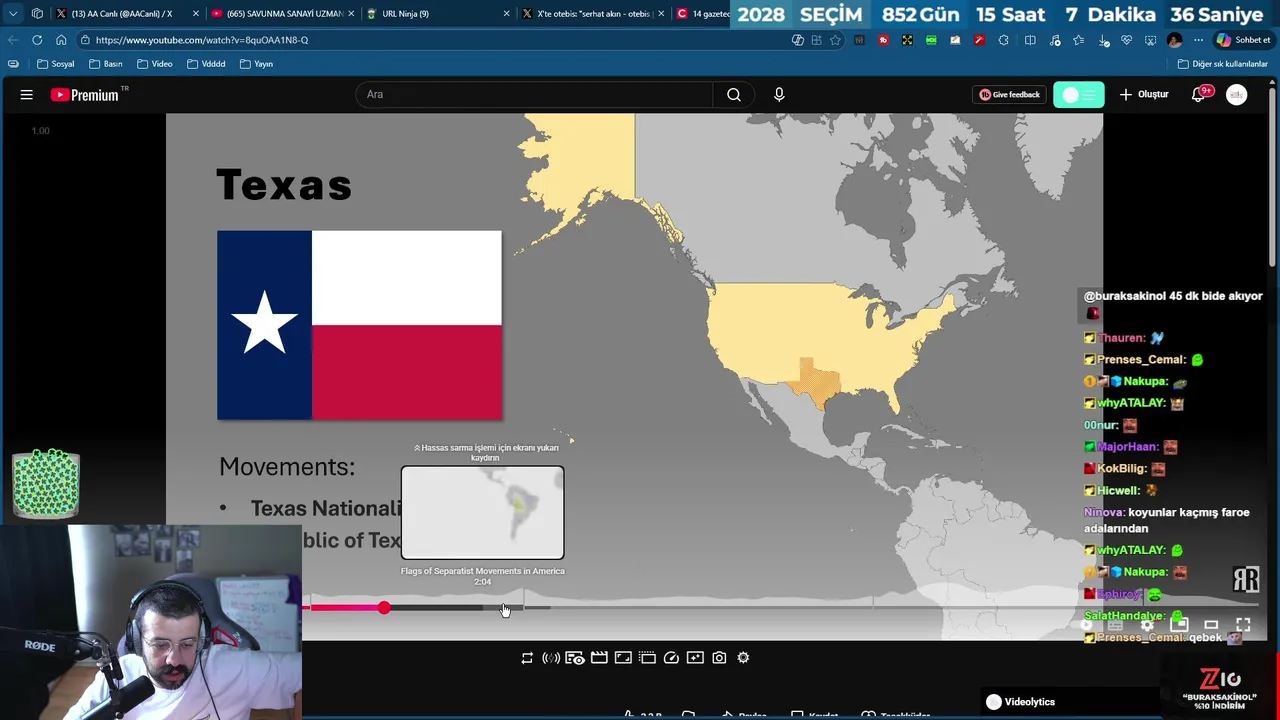The height and width of the screenshot is (720, 1280).
Task: Open the browser downloads icon
Action: pos(1103,40)
